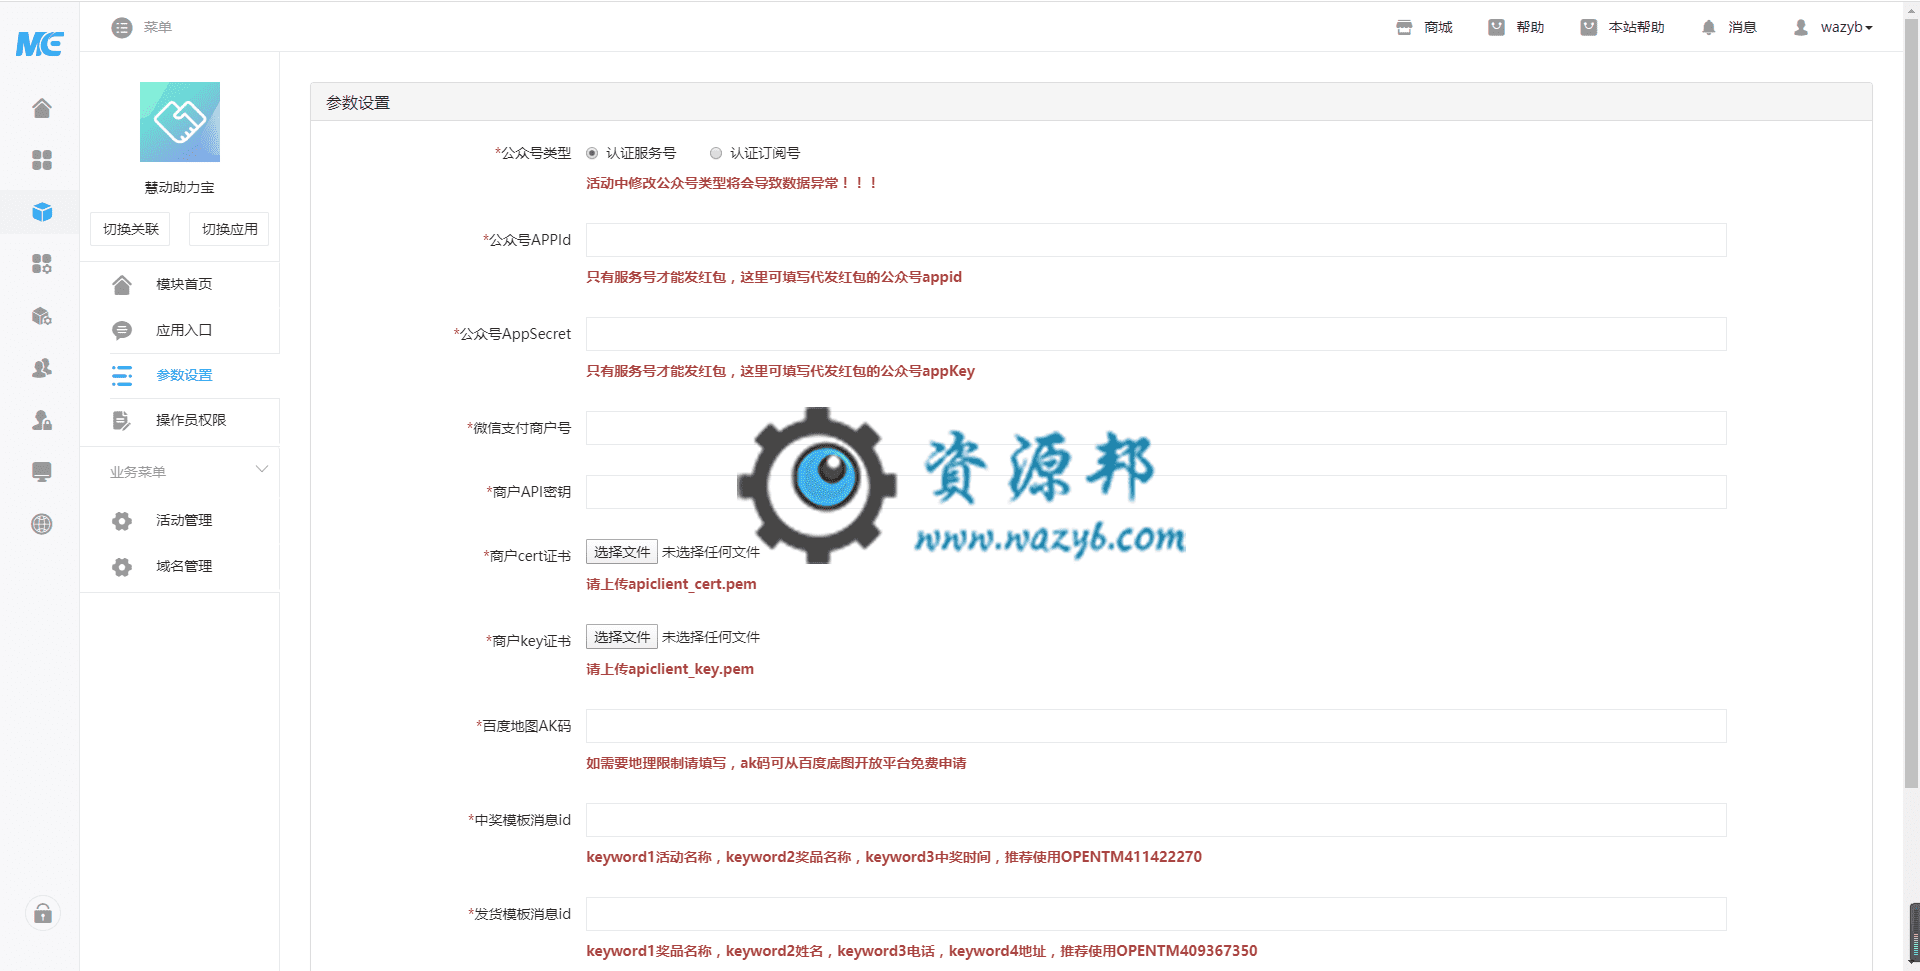
Task: Open the four-squares apps icon in rail
Action: (x=41, y=160)
